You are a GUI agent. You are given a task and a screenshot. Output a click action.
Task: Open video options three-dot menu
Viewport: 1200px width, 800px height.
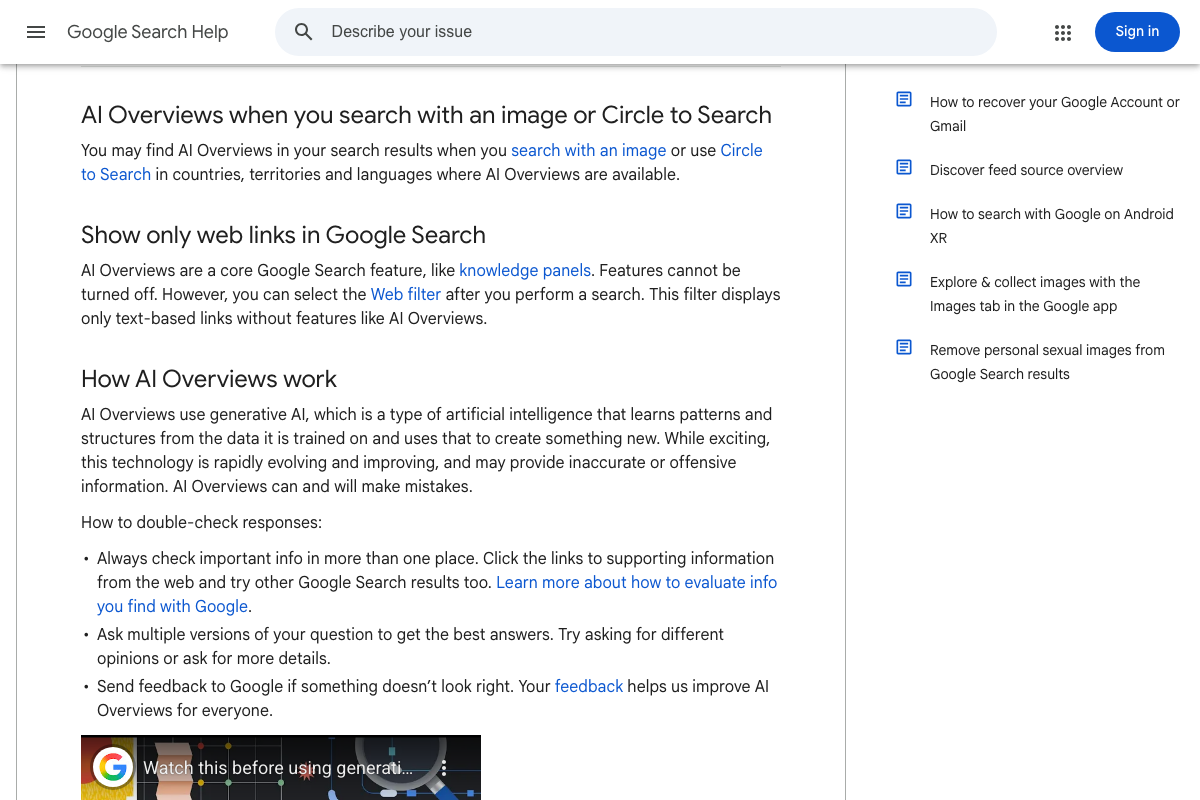(445, 768)
